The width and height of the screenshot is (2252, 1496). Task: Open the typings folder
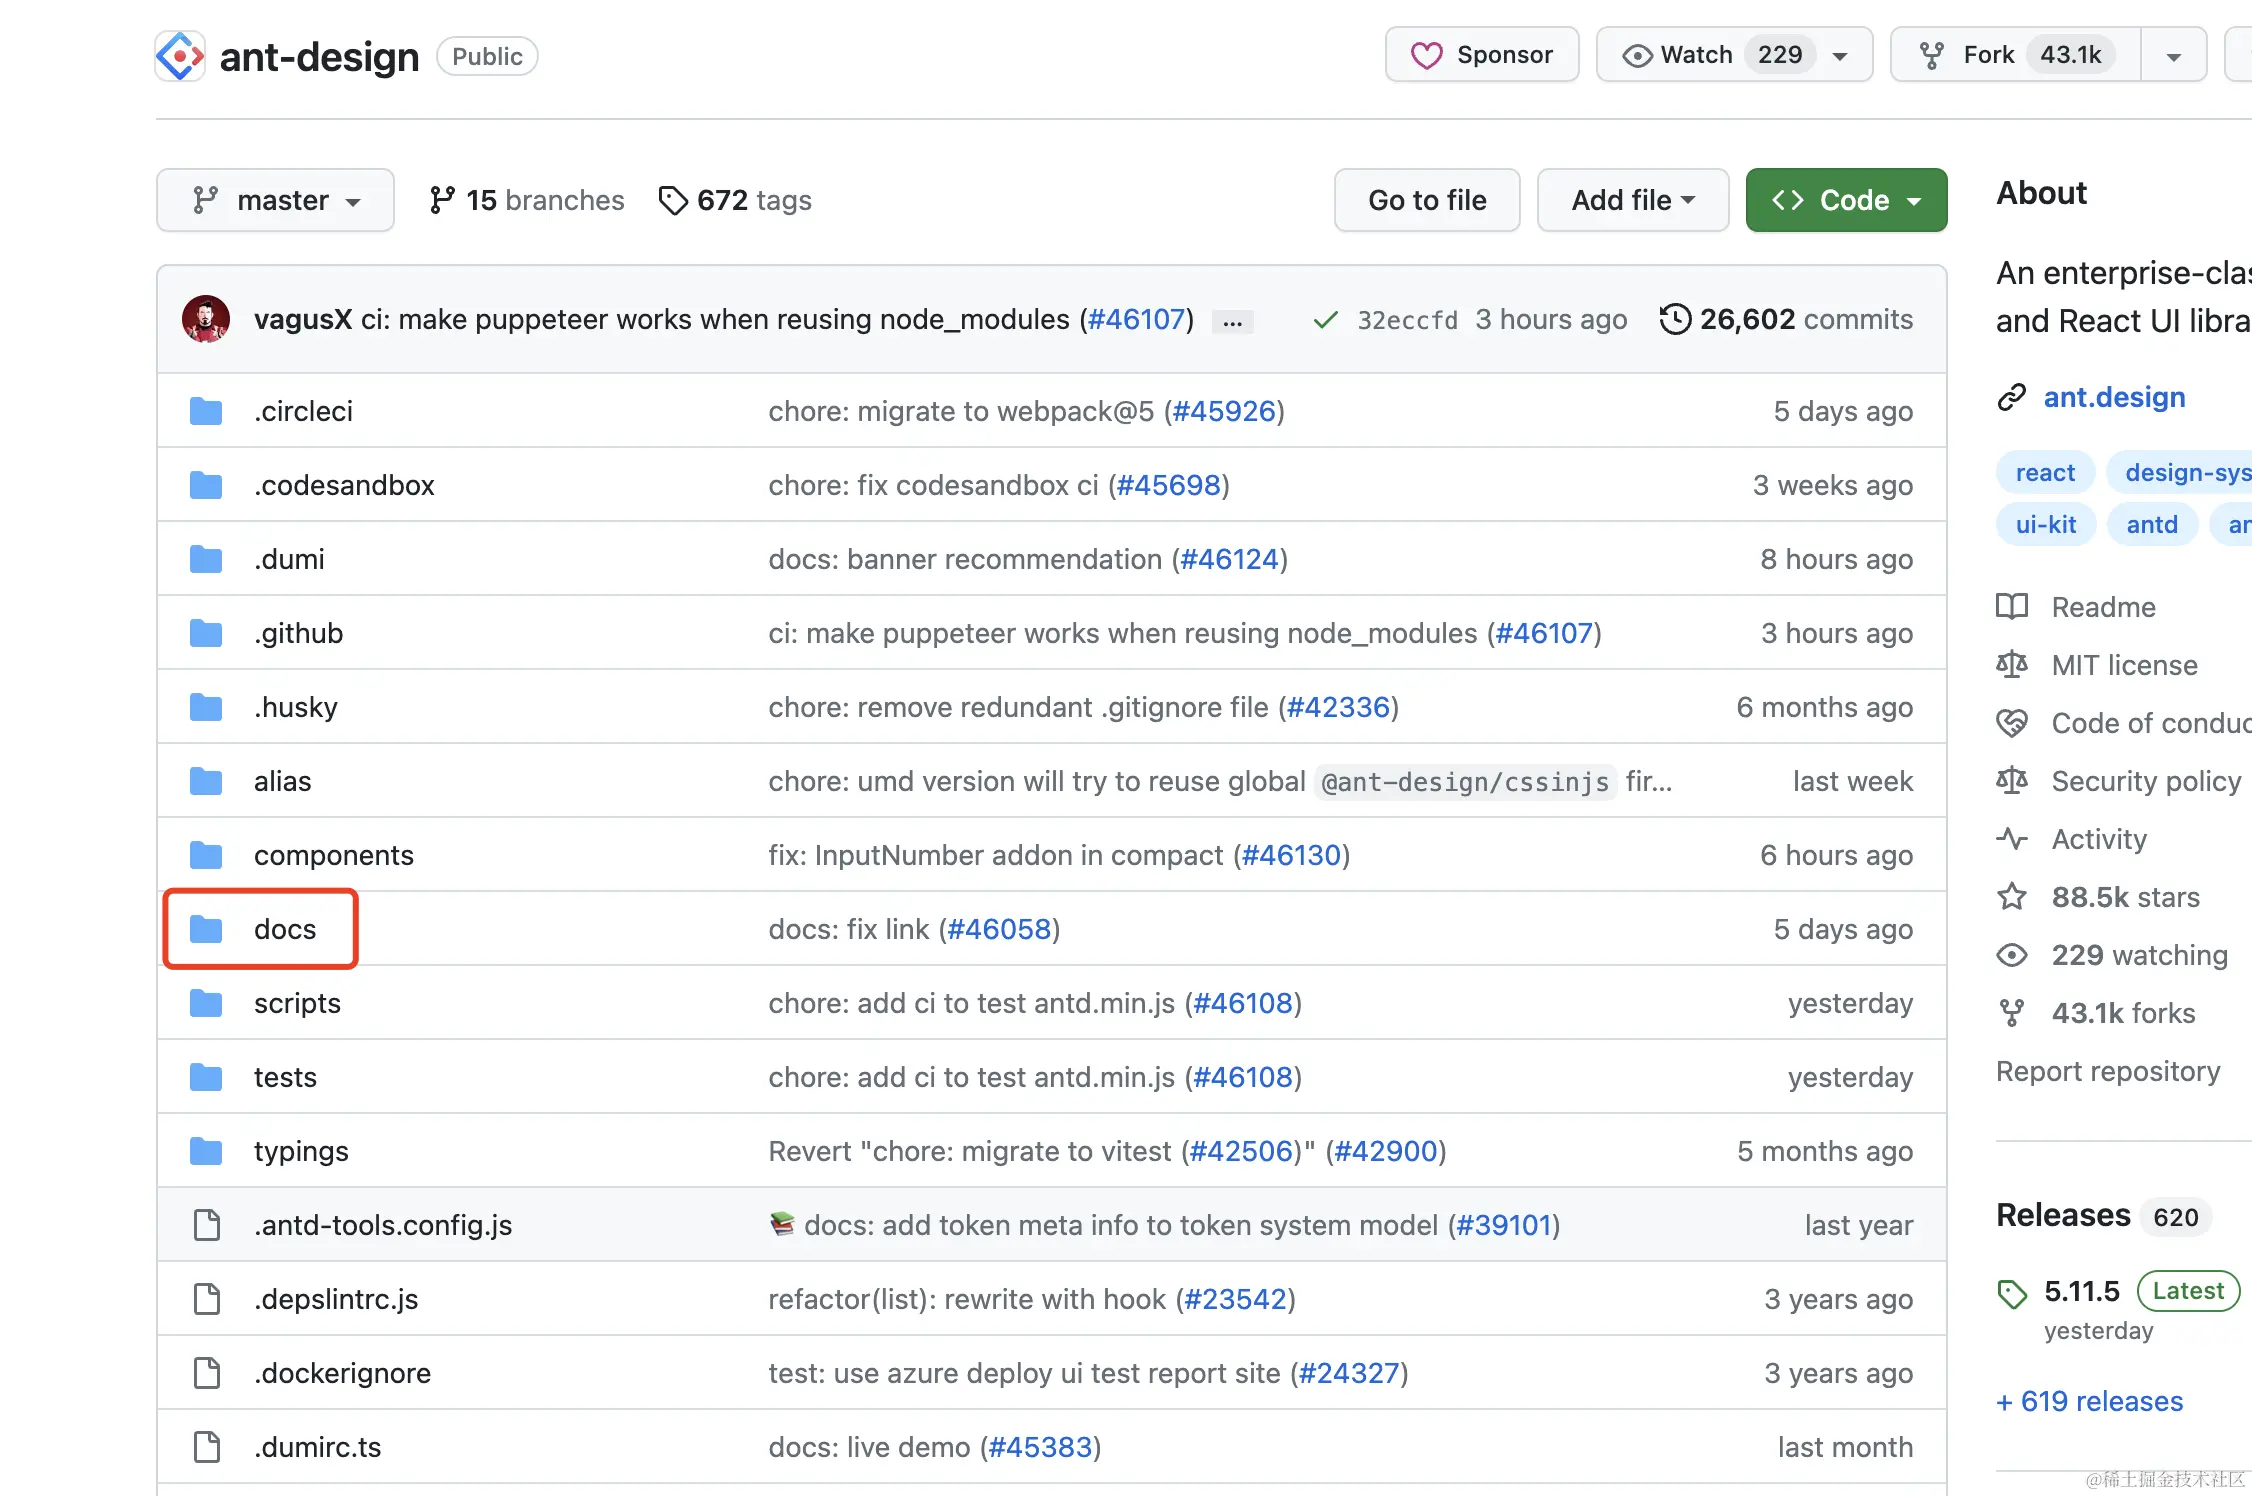(x=301, y=1151)
